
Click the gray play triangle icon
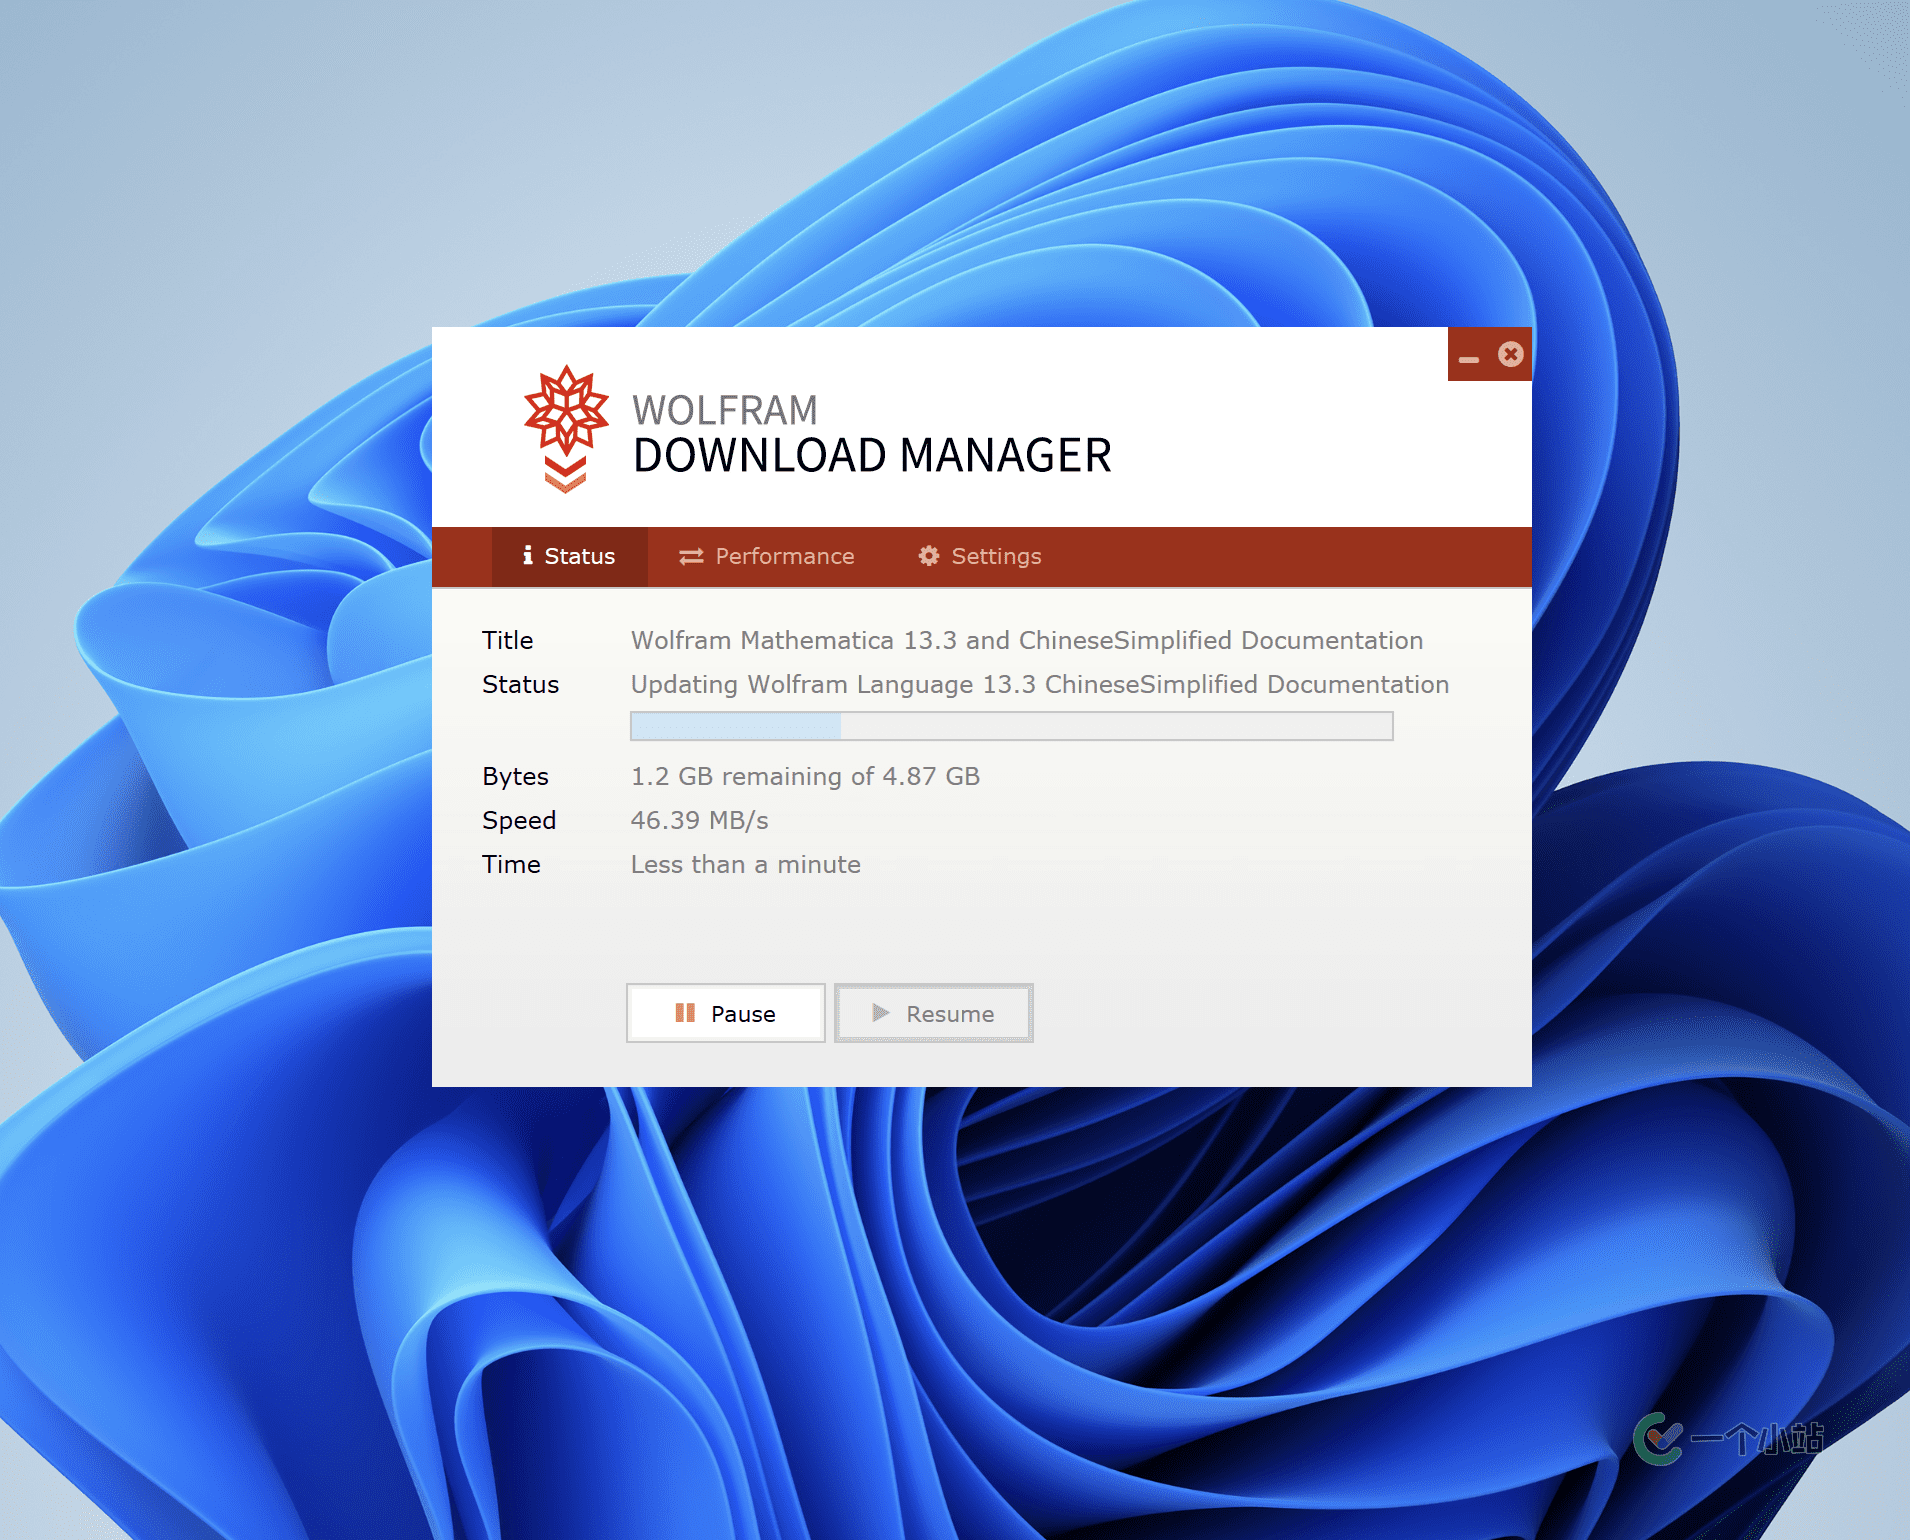tap(880, 1013)
